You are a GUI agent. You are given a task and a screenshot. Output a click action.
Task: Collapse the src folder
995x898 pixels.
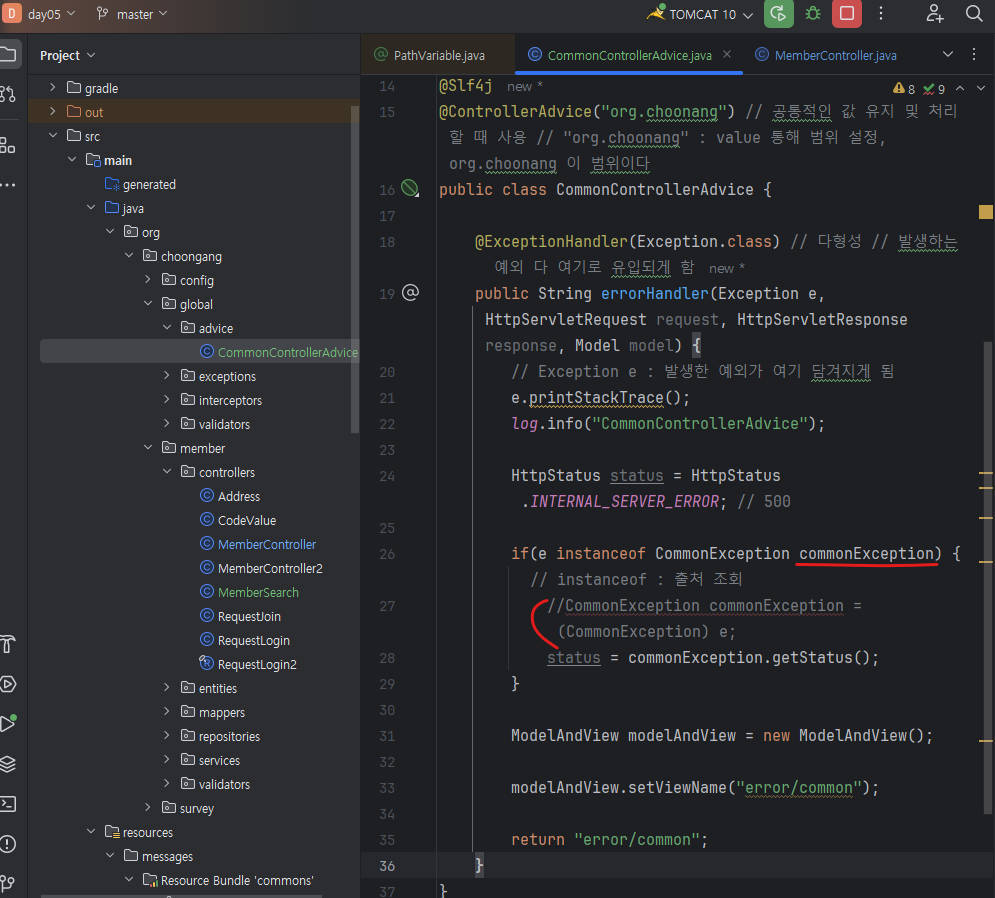(53, 136)
